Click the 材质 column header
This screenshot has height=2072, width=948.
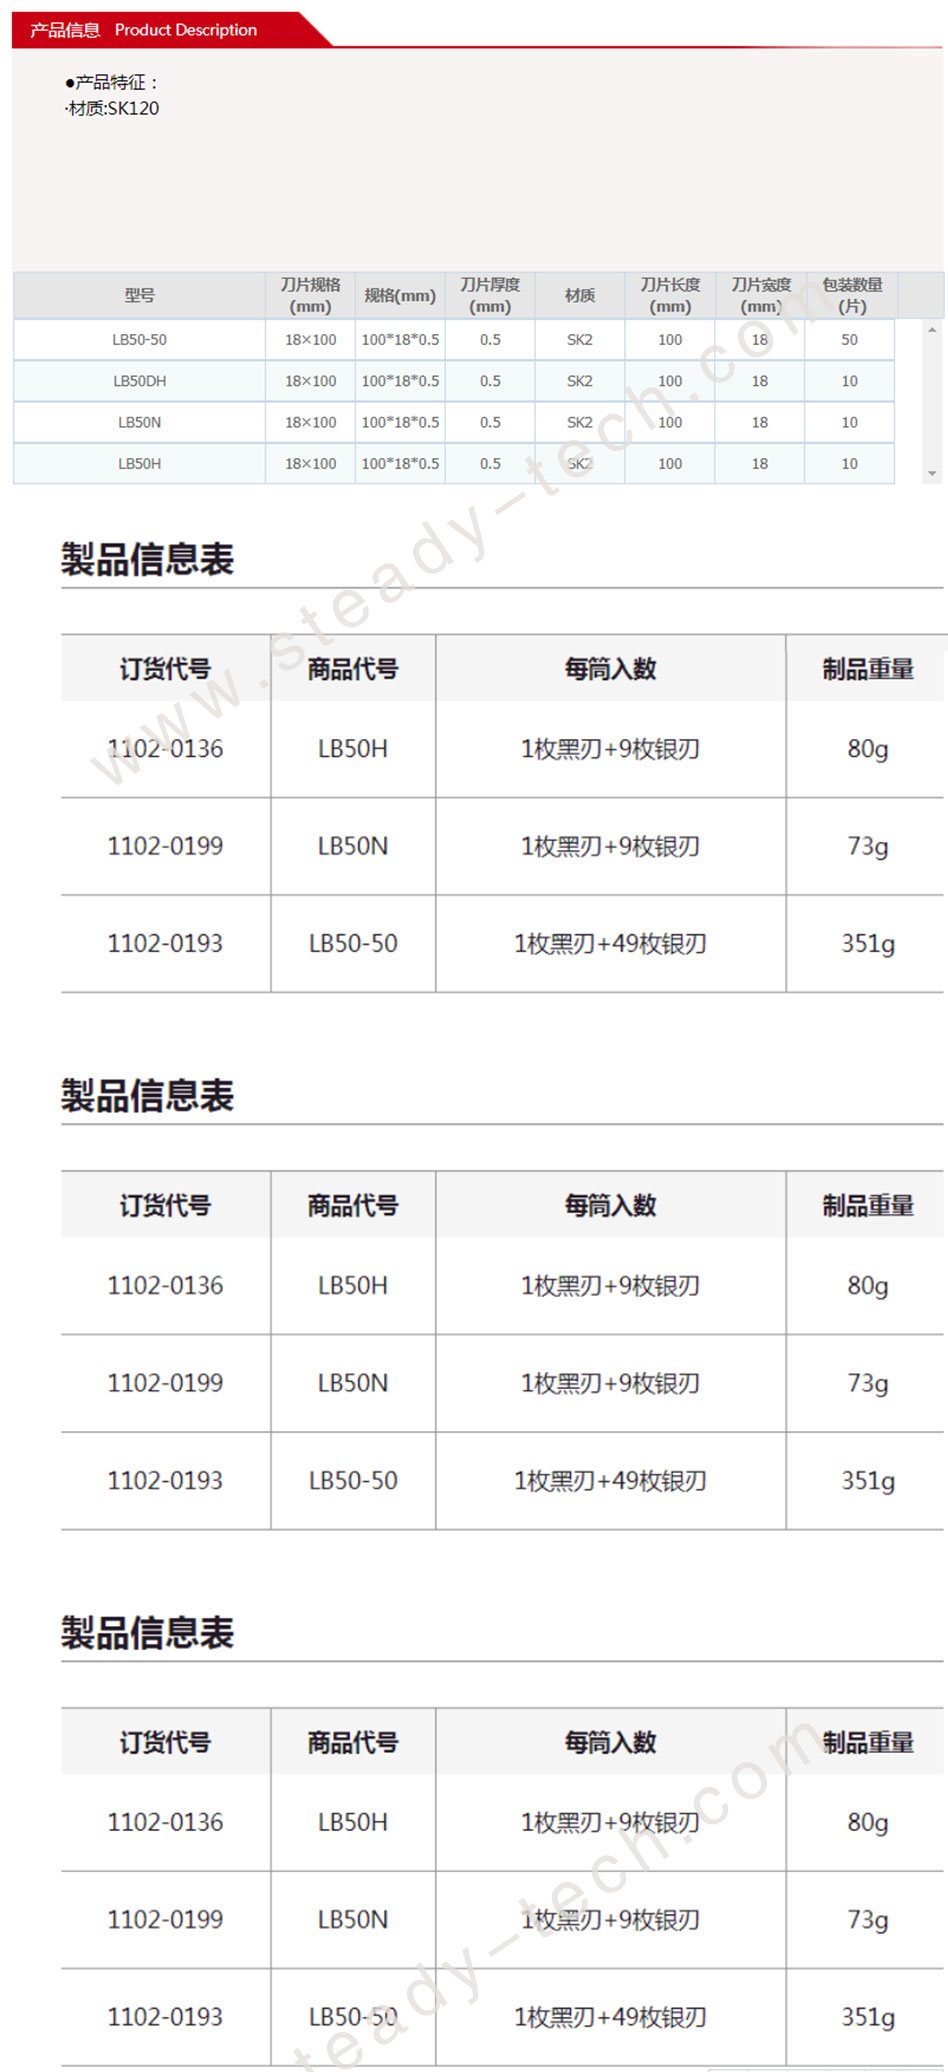[580, 296]
